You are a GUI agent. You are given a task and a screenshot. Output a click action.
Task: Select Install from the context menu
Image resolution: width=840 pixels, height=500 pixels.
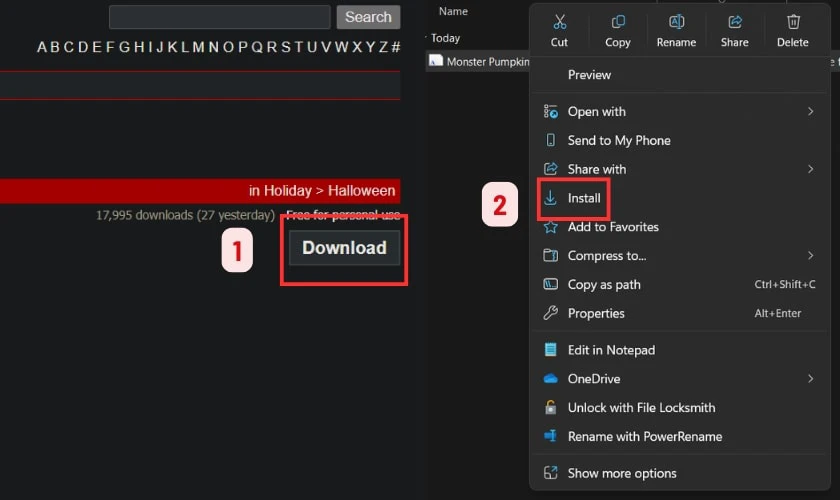point(584,198)
